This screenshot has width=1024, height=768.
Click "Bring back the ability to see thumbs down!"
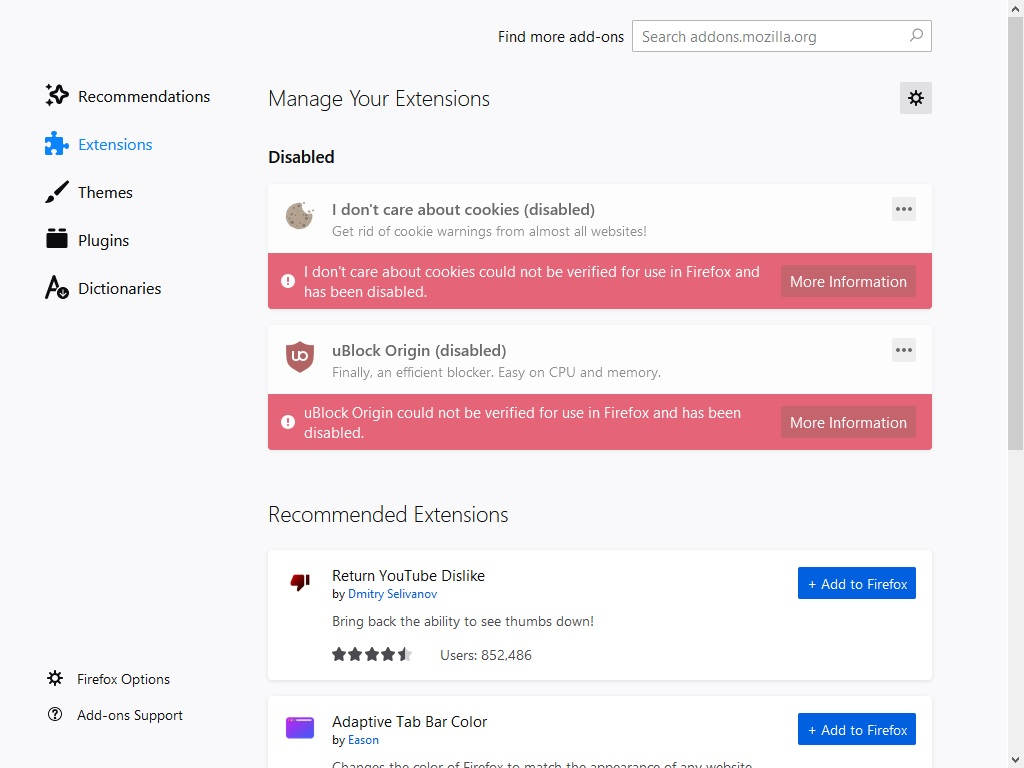click(x=463, y=621)
